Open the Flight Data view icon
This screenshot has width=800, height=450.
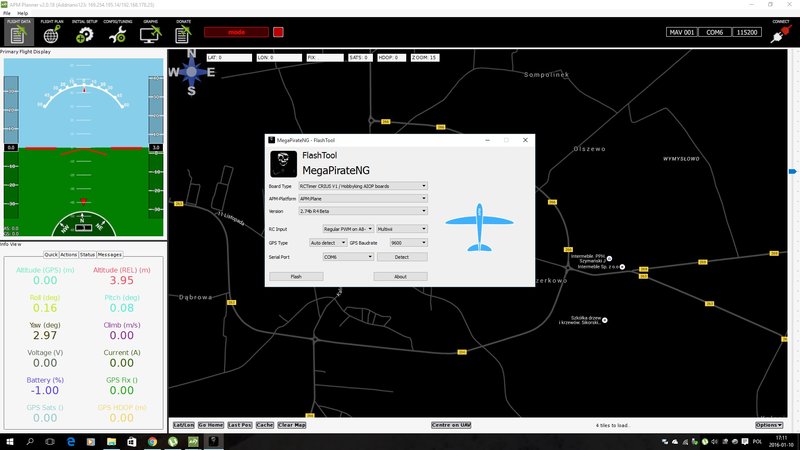18,32
